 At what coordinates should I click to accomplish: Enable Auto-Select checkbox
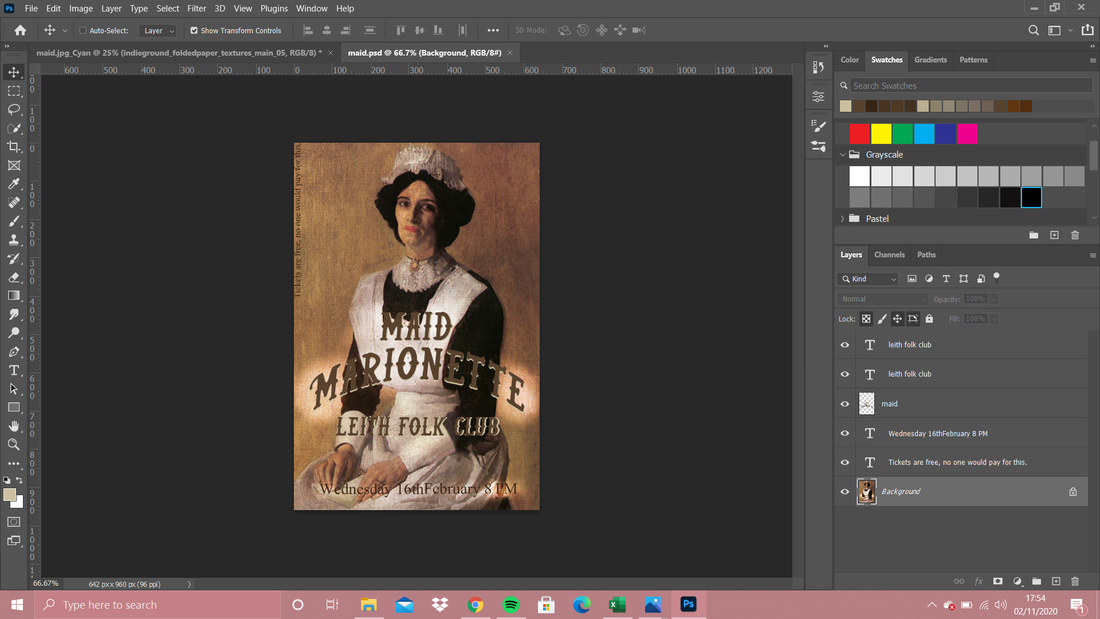(83, 31)
